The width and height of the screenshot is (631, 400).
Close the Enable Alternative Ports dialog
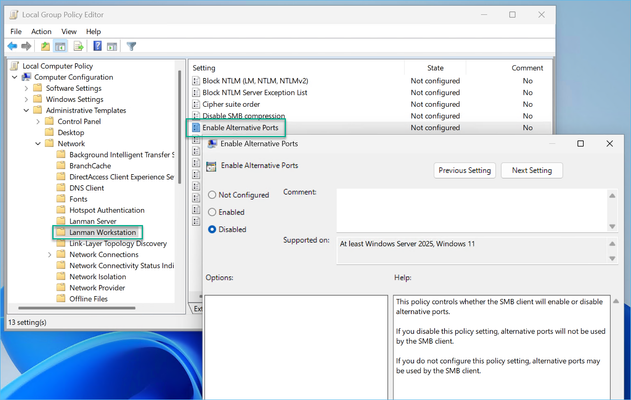[x=609, y=144]
